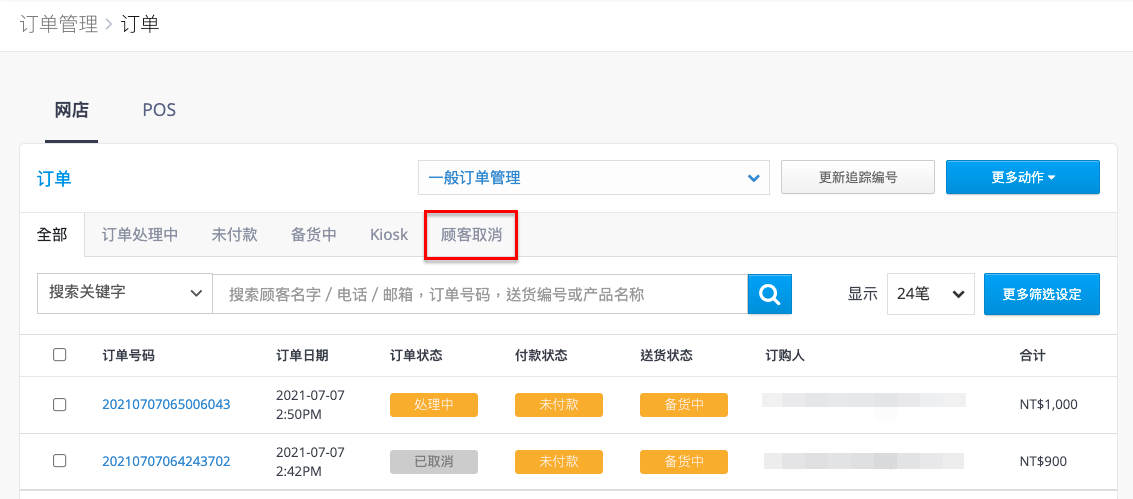The height and width of the screenshot is (499, 1133).
Task: Click the 2021-07-07 2:50PM order date
Action: [311, 405]
